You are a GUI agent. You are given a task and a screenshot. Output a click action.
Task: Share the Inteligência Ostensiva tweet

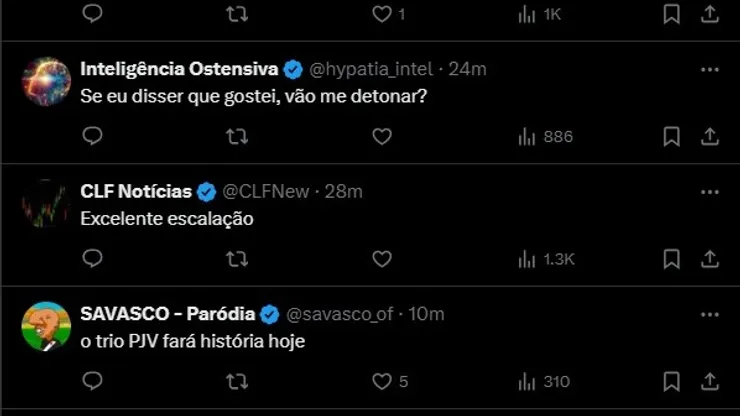[x=709, y=136]
